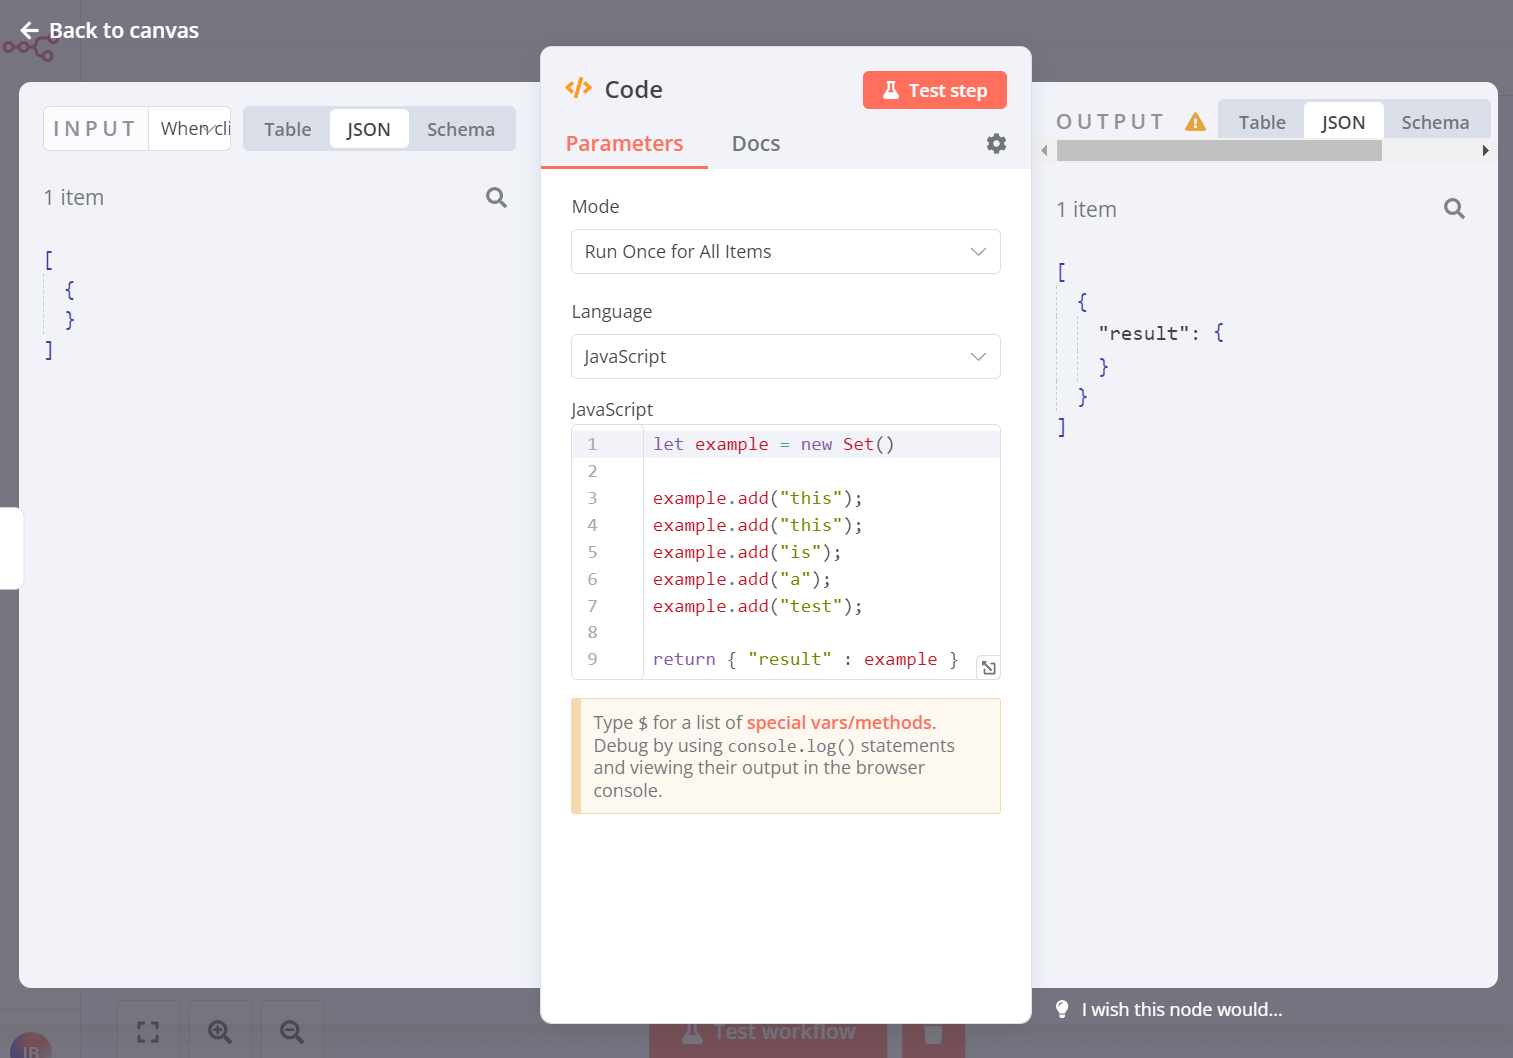Click the lightbulb feedback icon
Viewport: 1513px width, 1058px height.
[x=1062, y=1009]
